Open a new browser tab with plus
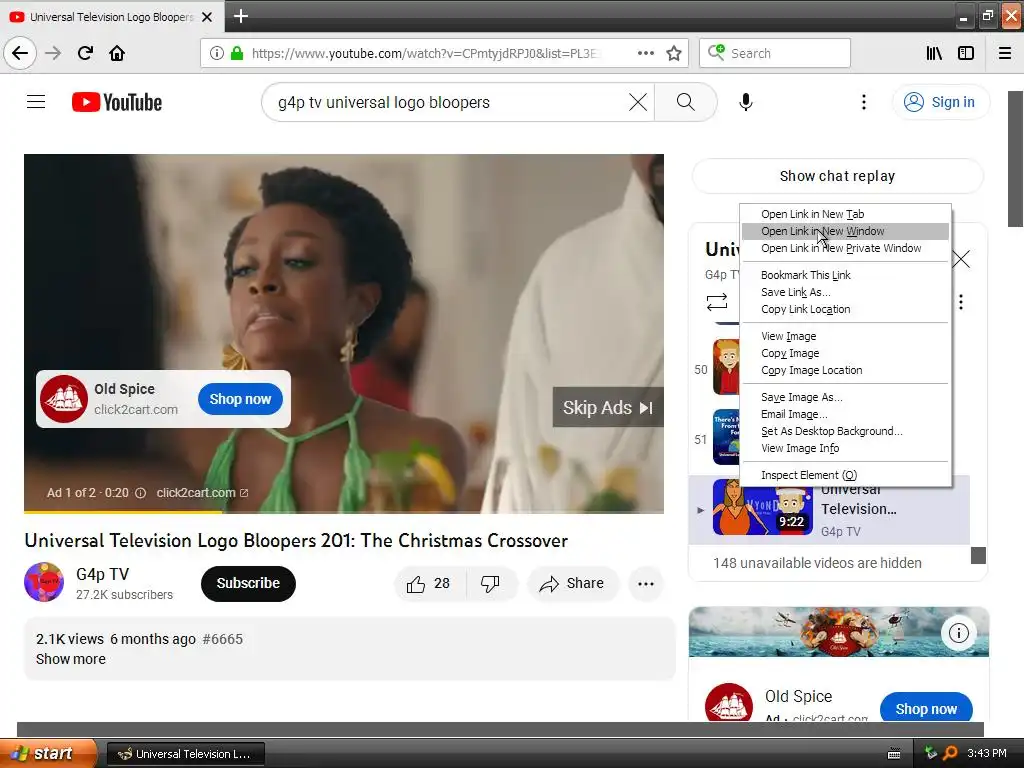The image size is (1024, 768). tap(241, 16)
